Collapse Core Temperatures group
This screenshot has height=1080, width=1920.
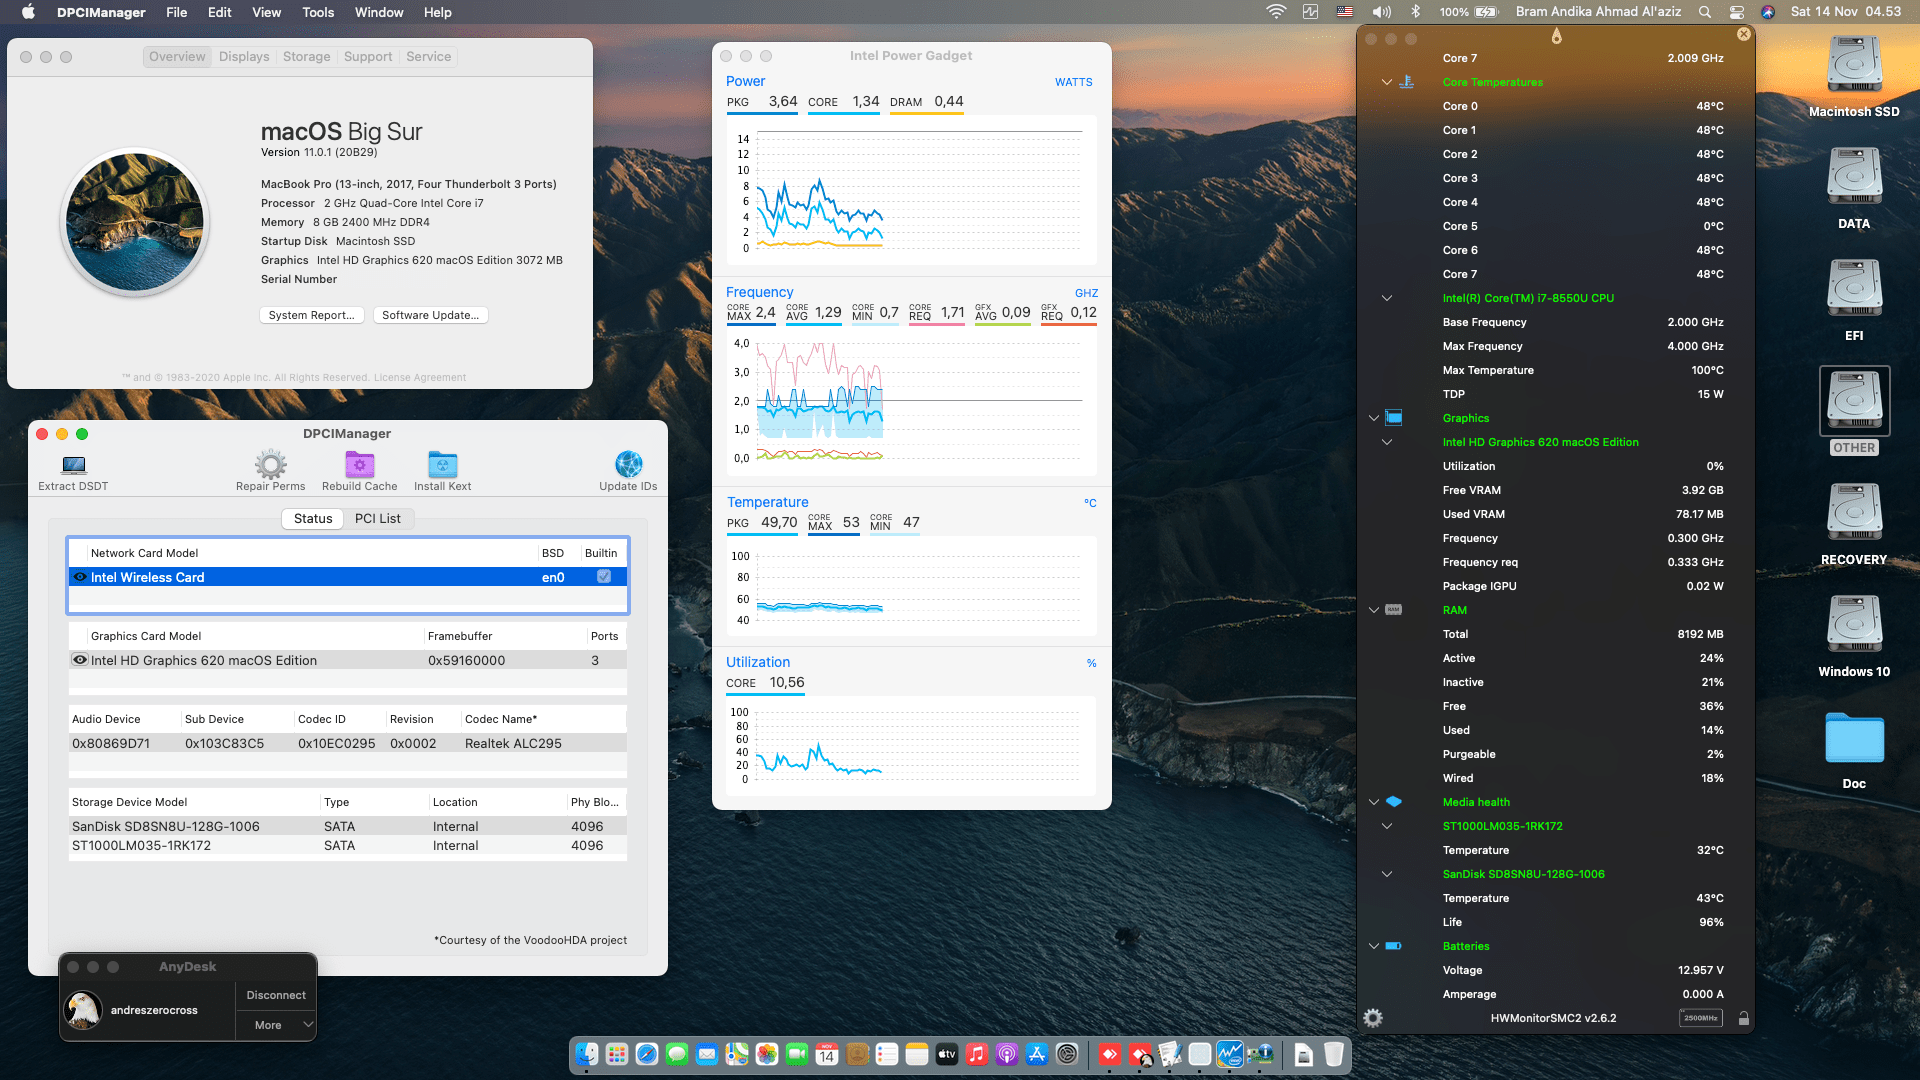(x=1386, y=82)
